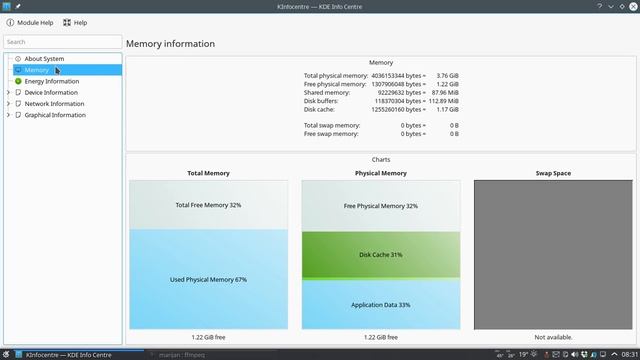
Task: Click the Graphical Information row icon
Action: coord(18,115)
